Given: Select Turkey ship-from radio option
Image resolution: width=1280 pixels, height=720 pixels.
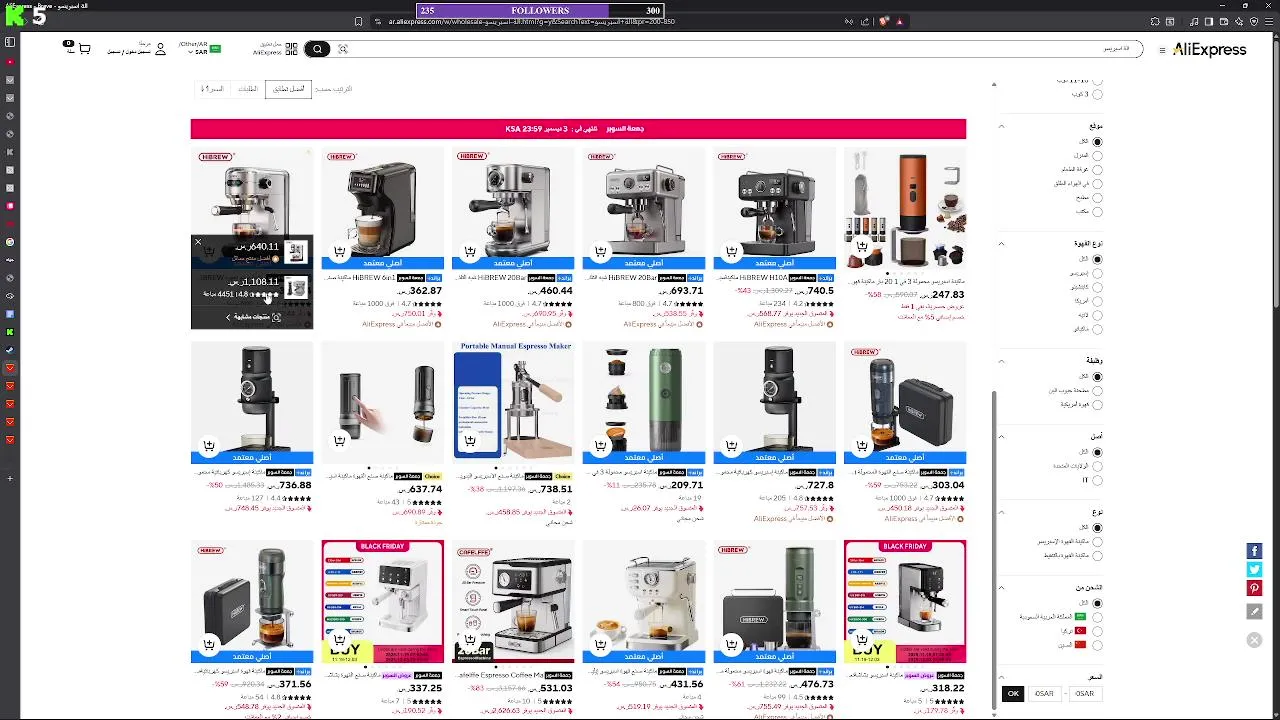Looking at the screenshot, I should [1097, 631].
